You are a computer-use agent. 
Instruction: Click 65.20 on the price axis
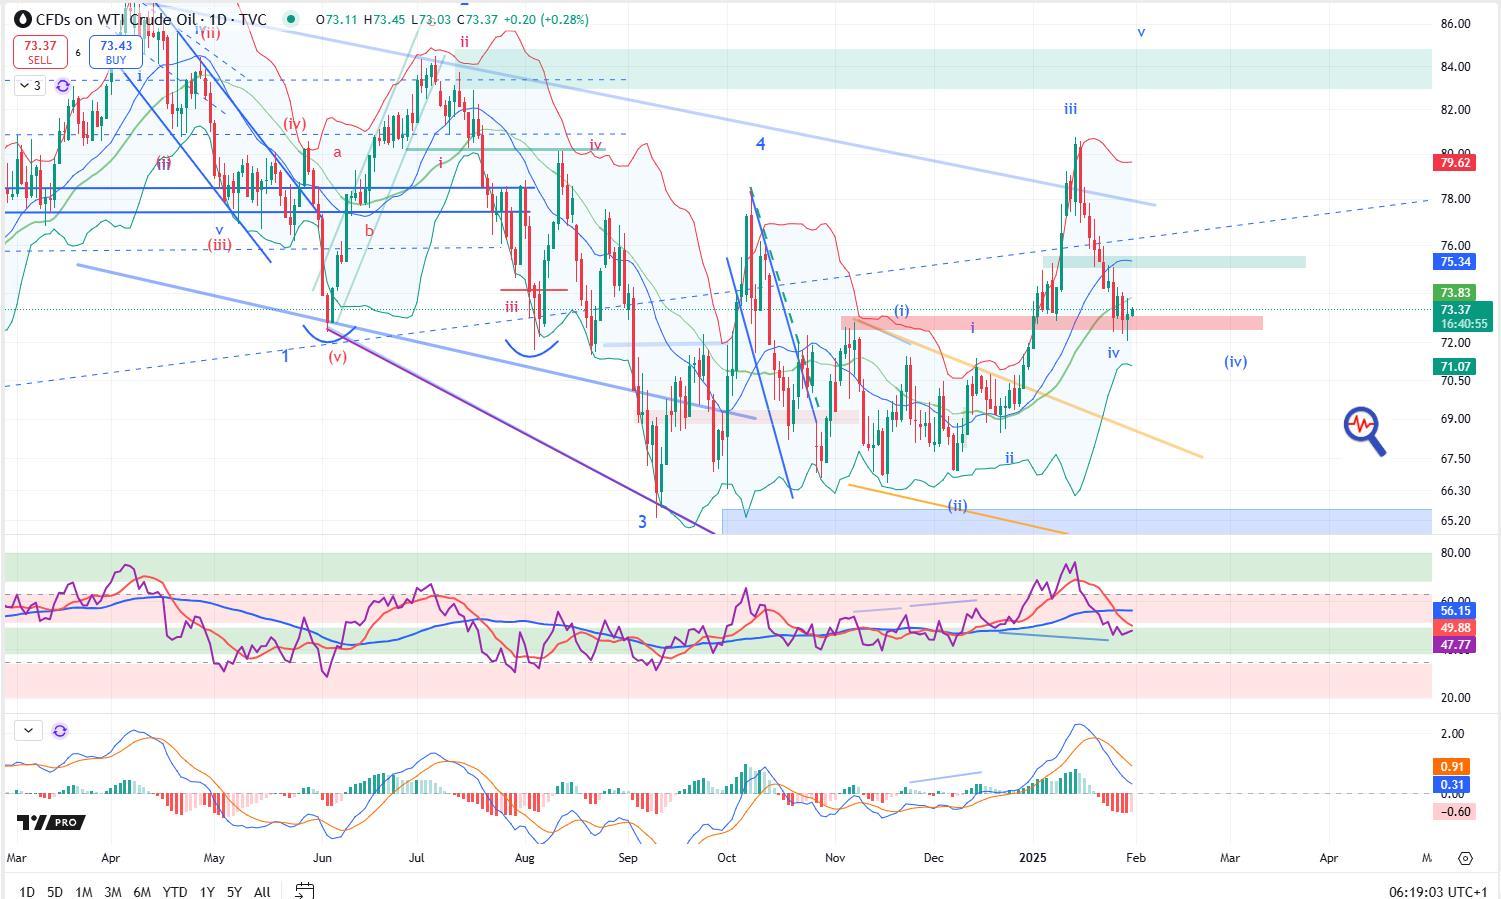tap(1455, 521)
